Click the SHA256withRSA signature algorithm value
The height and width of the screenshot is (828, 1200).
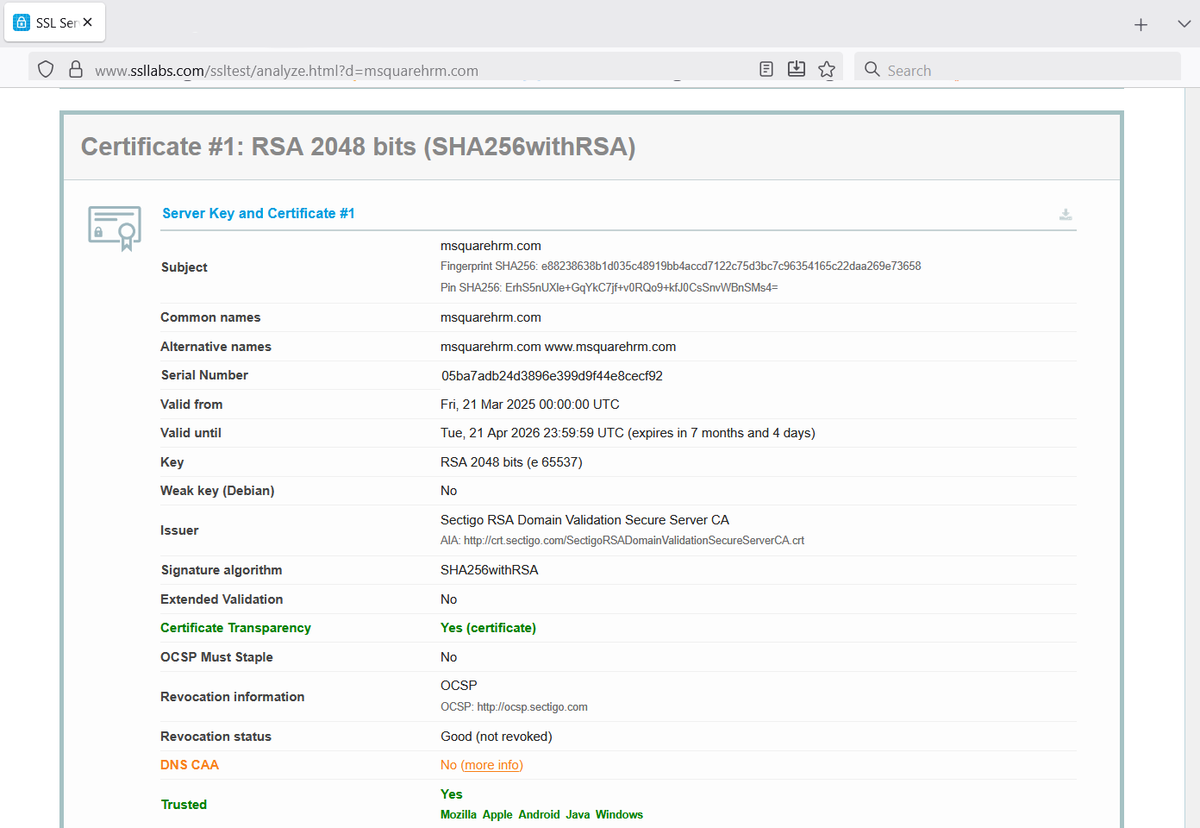(x=489, y=570)
